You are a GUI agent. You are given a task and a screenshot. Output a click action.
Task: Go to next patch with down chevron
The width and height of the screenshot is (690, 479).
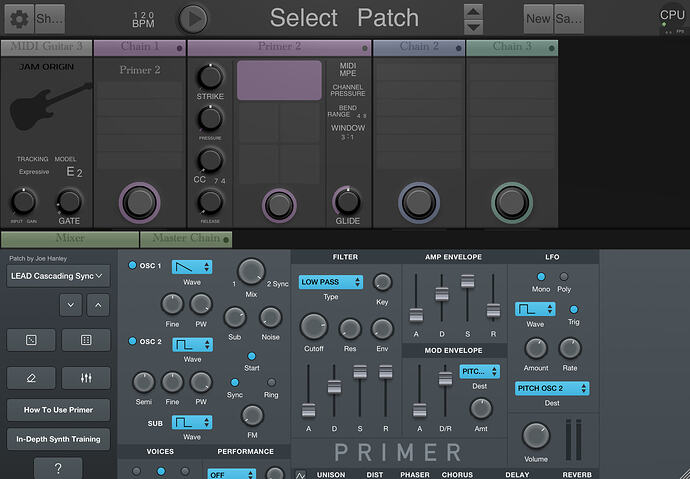click(68, 304)
